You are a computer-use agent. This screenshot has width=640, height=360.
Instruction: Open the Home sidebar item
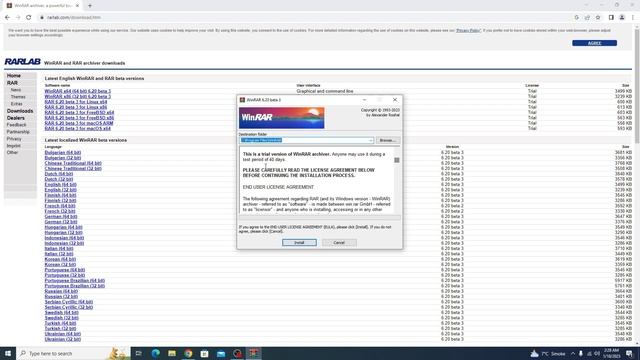coord(13,76)
